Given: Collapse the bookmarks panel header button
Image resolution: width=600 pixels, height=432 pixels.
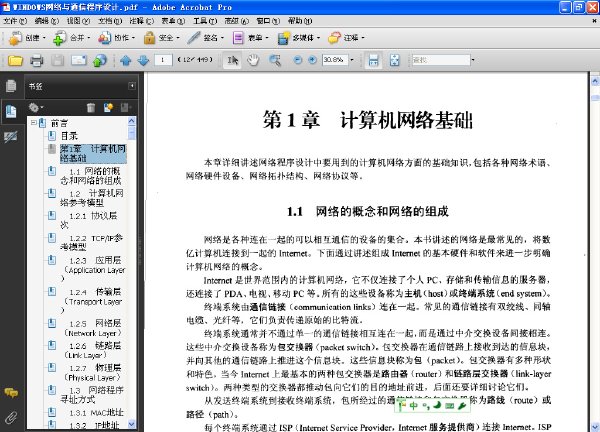Looking at the screenshot, I should (x=132, y=86).
